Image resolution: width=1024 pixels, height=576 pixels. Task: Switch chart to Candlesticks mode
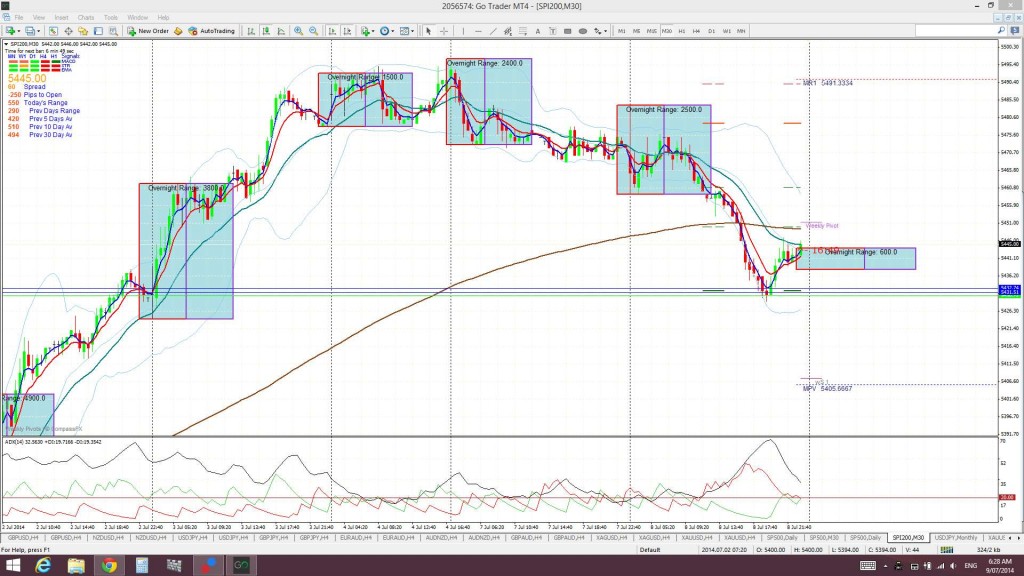pos(266,31)
